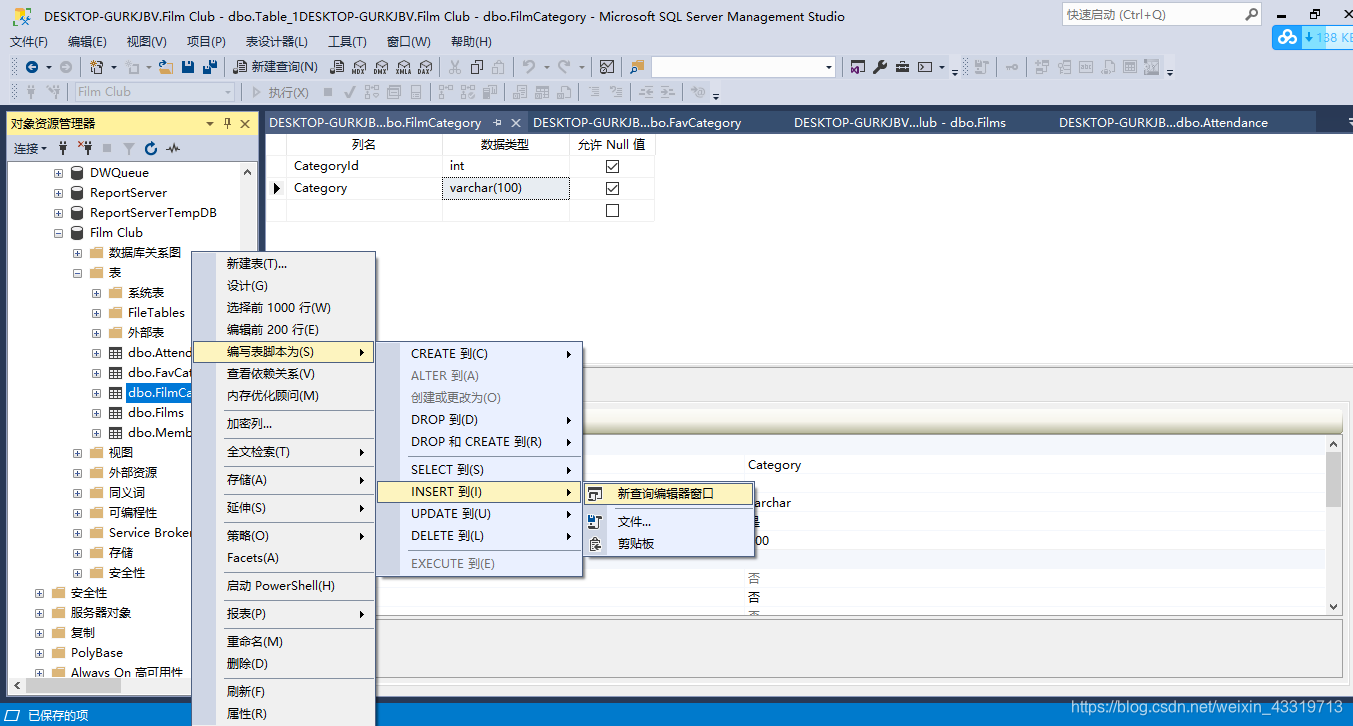Click the cloud download widget icon

1287,38
